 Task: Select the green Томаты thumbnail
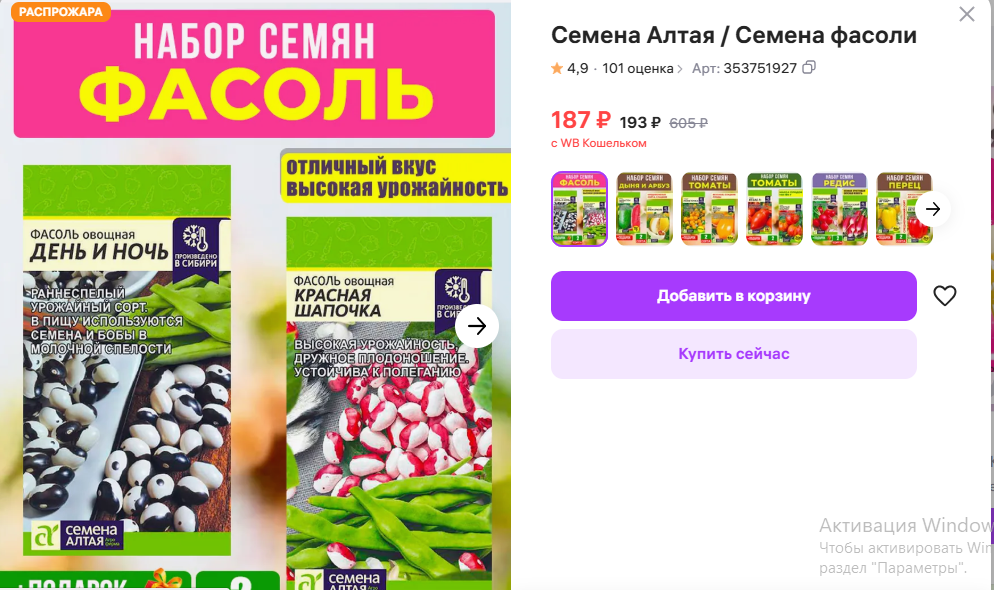774,208
